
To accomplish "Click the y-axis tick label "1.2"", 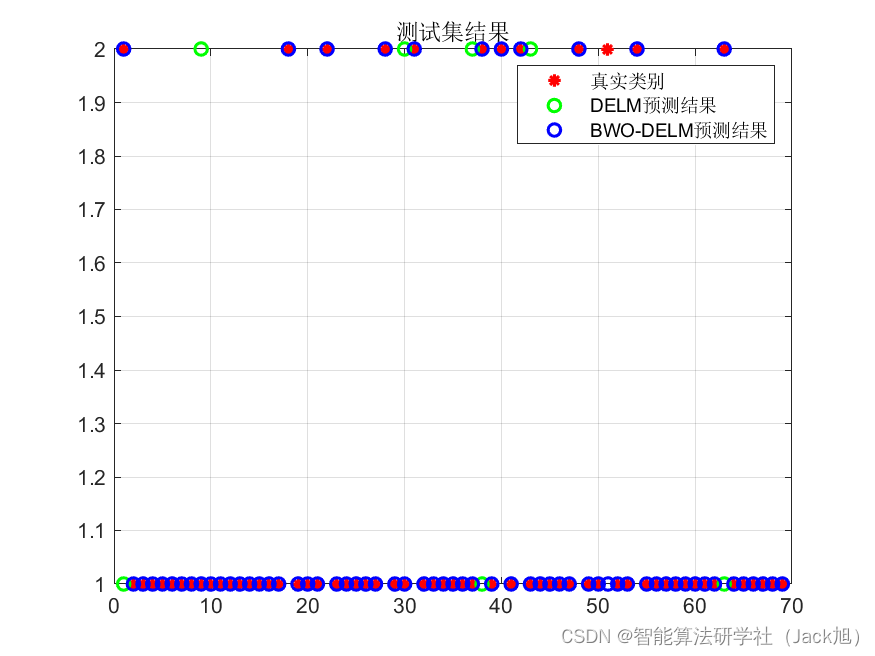I will [92, 478].
